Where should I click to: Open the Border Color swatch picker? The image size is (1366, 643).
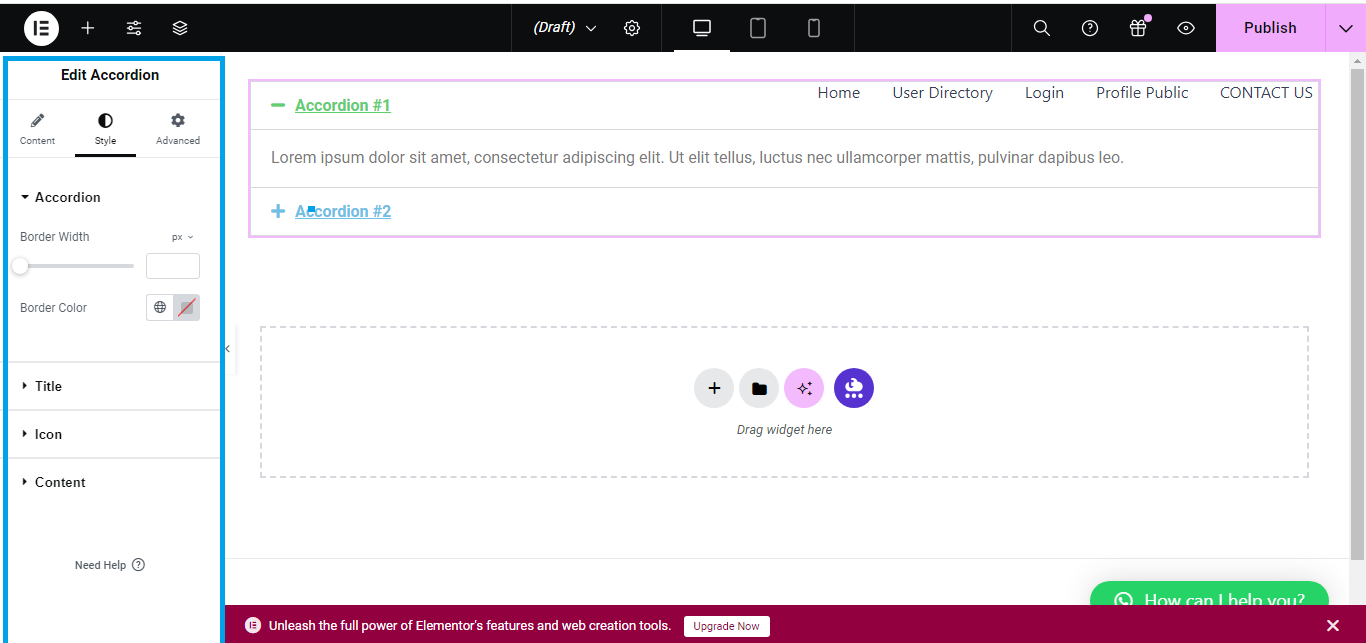point(187,308)
